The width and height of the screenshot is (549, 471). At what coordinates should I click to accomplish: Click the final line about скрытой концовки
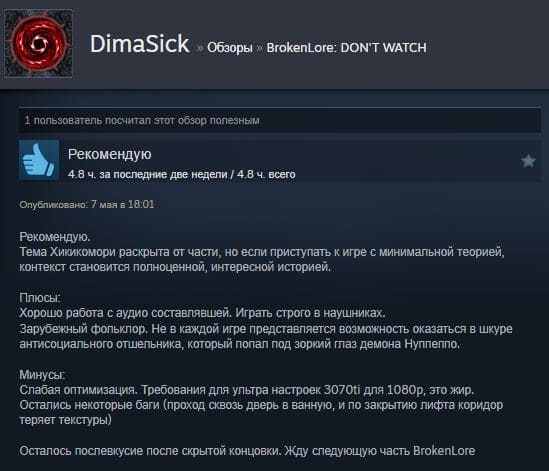[247, 451]
